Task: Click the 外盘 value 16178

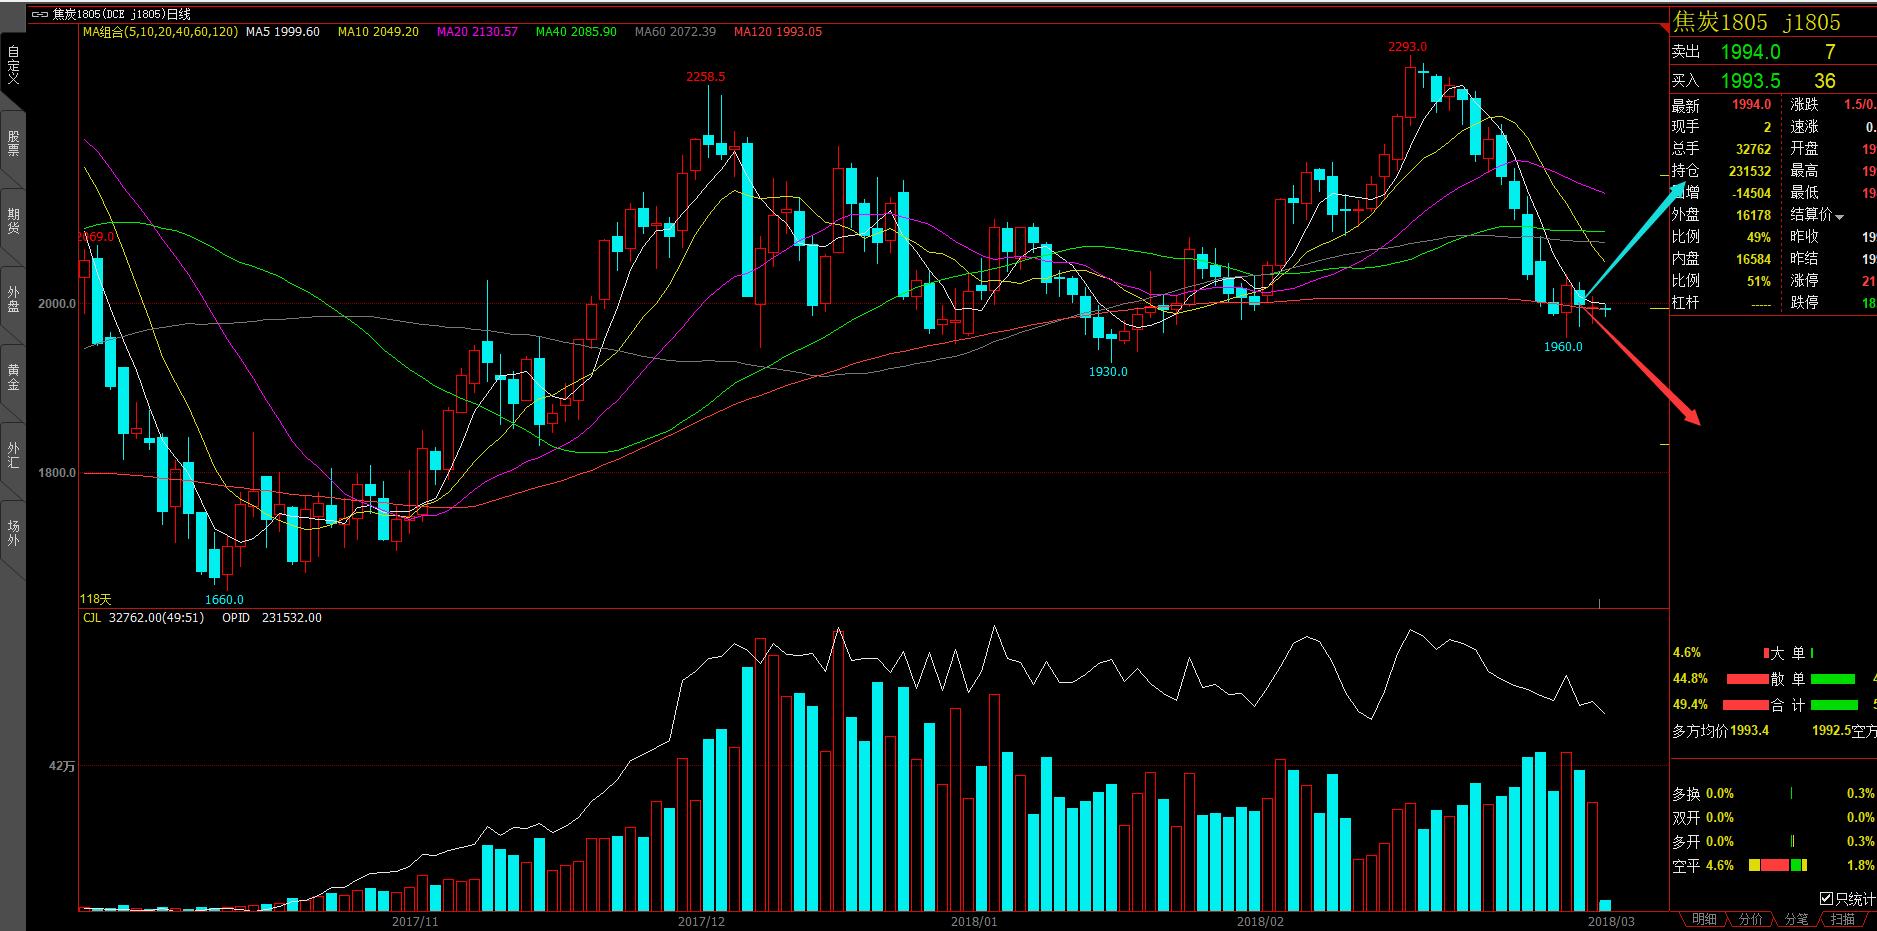Action: [x=1753, y=215]
